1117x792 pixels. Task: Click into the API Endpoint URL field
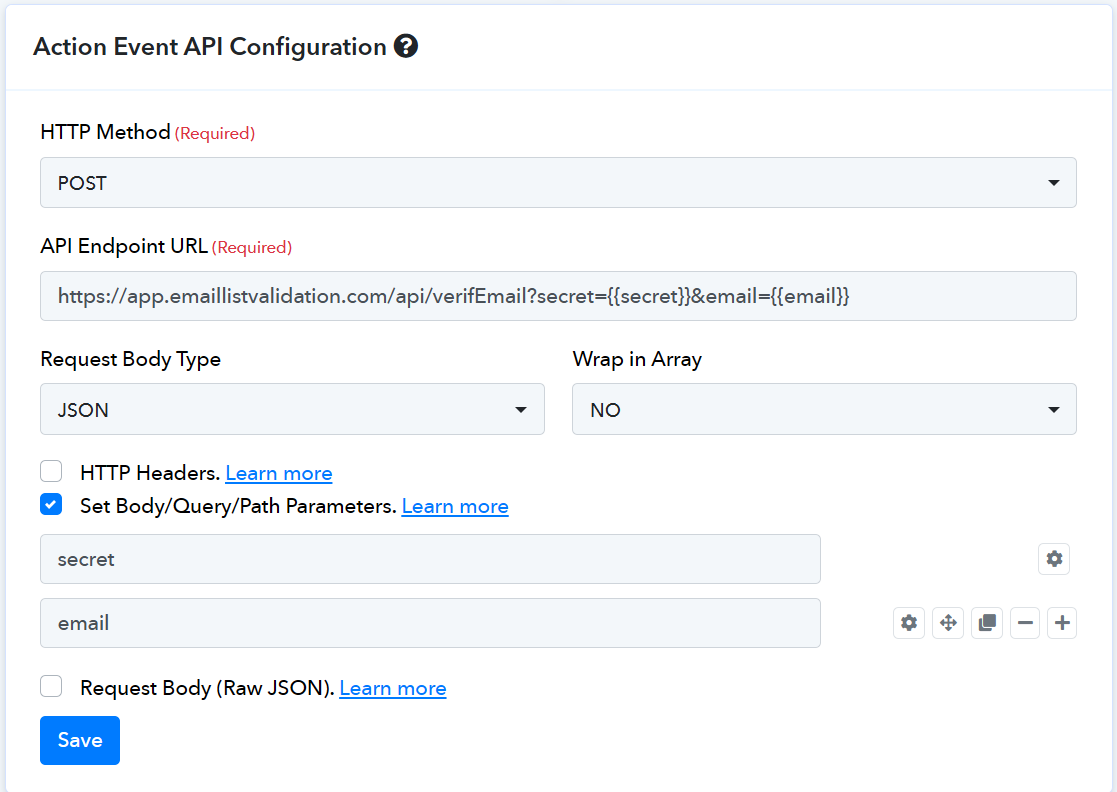(558, 296)
